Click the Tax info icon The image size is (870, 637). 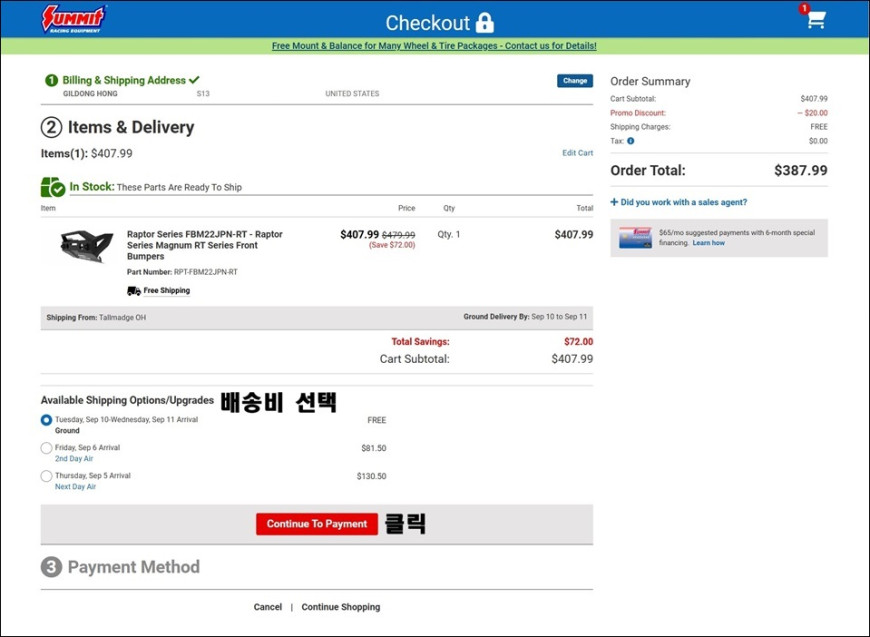630,141
